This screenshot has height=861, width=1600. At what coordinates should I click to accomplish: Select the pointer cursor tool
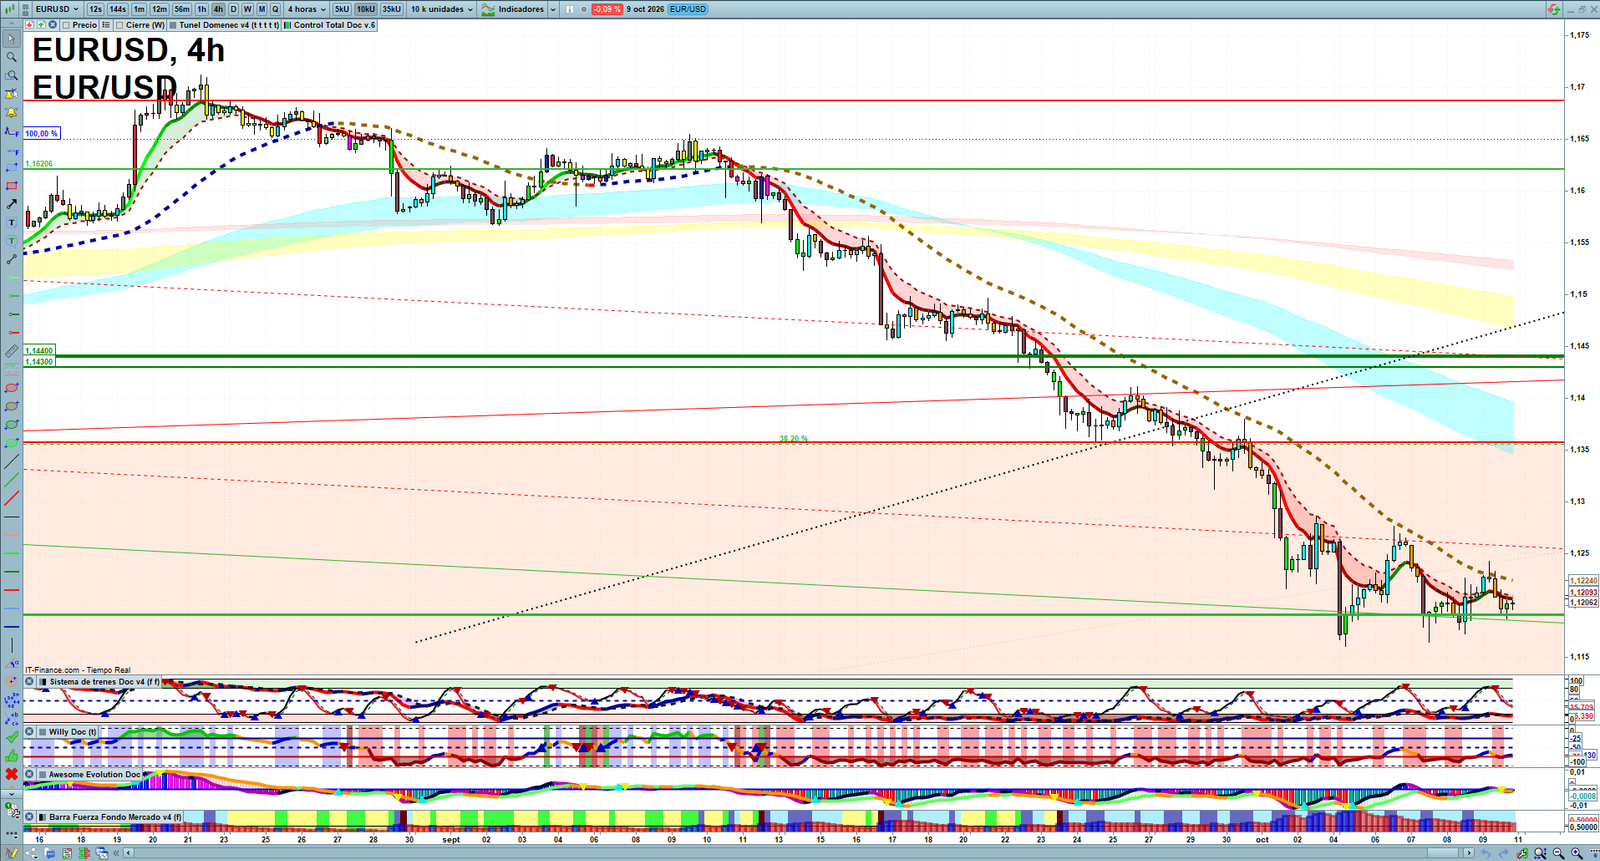pyautogui.click(x=11, y=39)
